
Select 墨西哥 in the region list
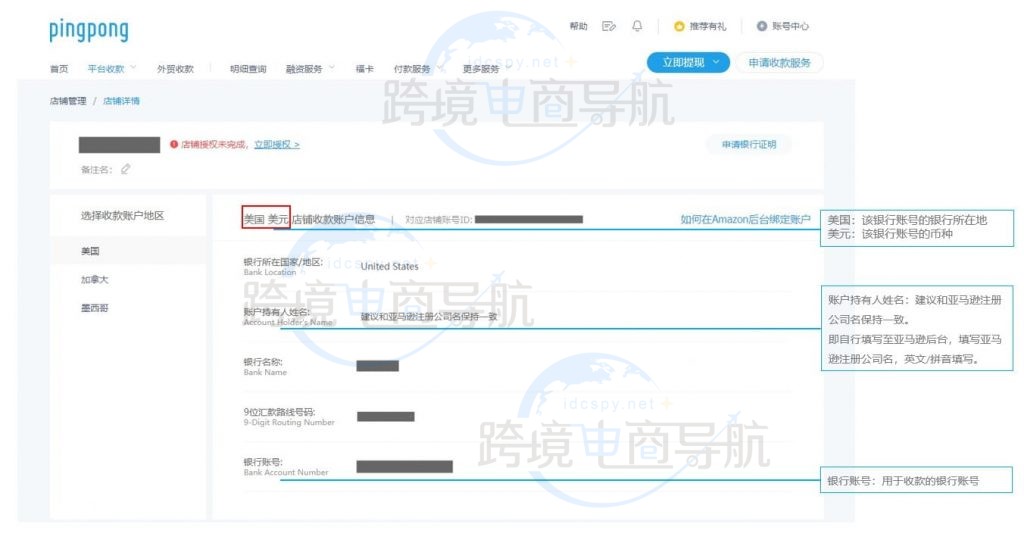[x=95, y=308]
